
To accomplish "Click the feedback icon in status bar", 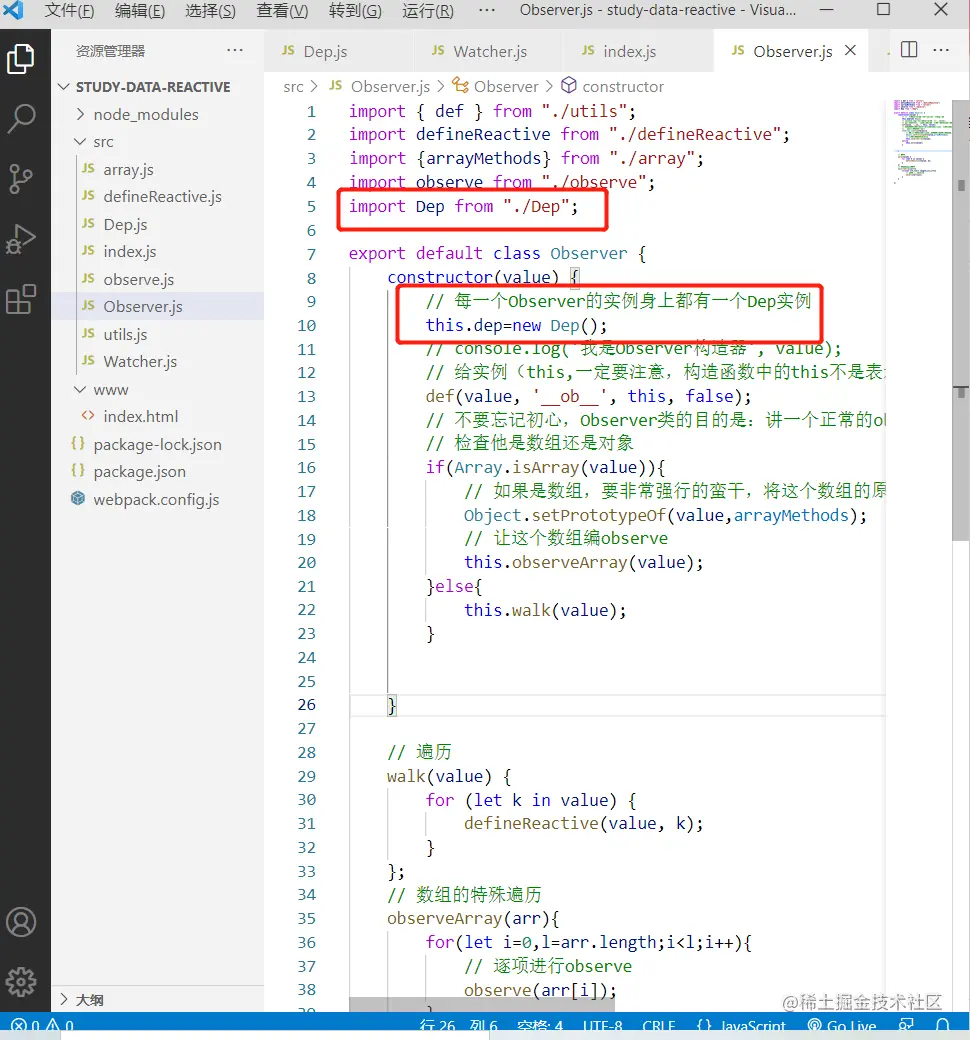I will [x=906, y=1025].
